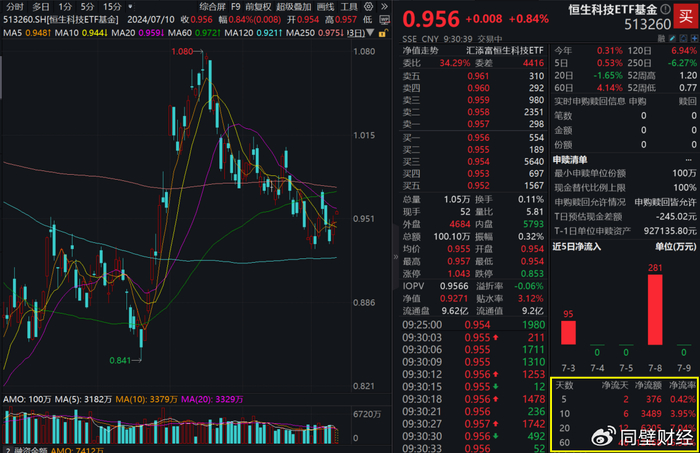
Task: Click MA60 0.972 indicator label
Action: (194, 33)
